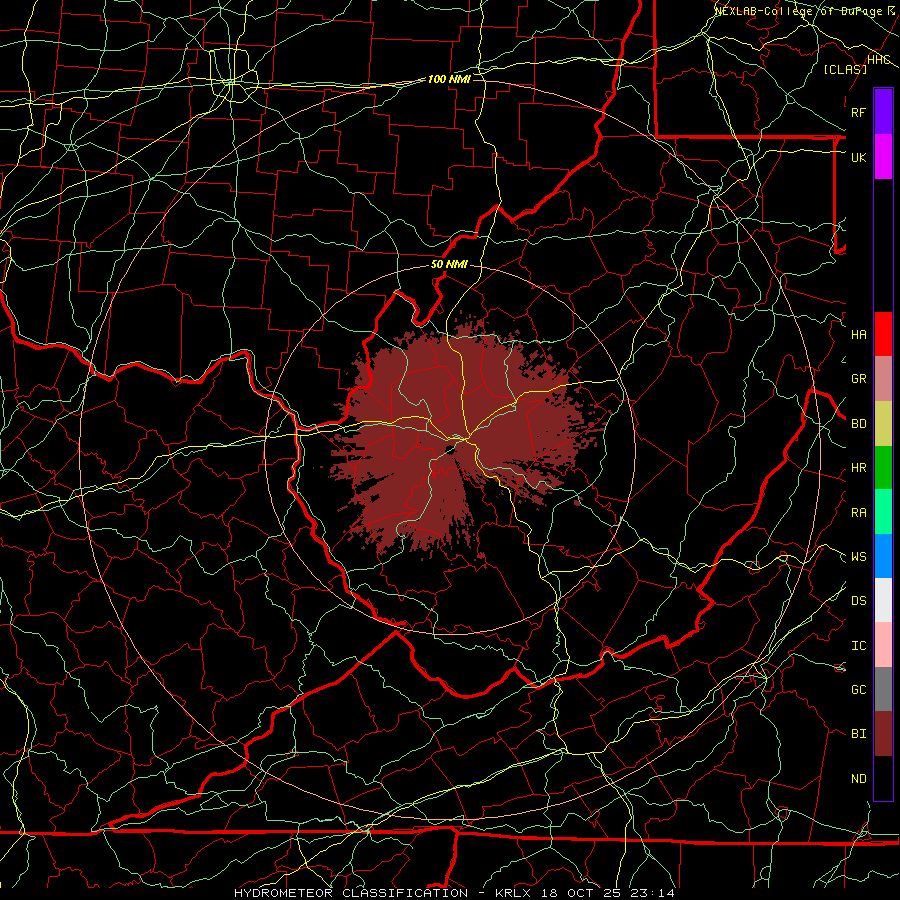Click the HR green legend swatch
The image size is (900, 900).
tap(883, 467)
